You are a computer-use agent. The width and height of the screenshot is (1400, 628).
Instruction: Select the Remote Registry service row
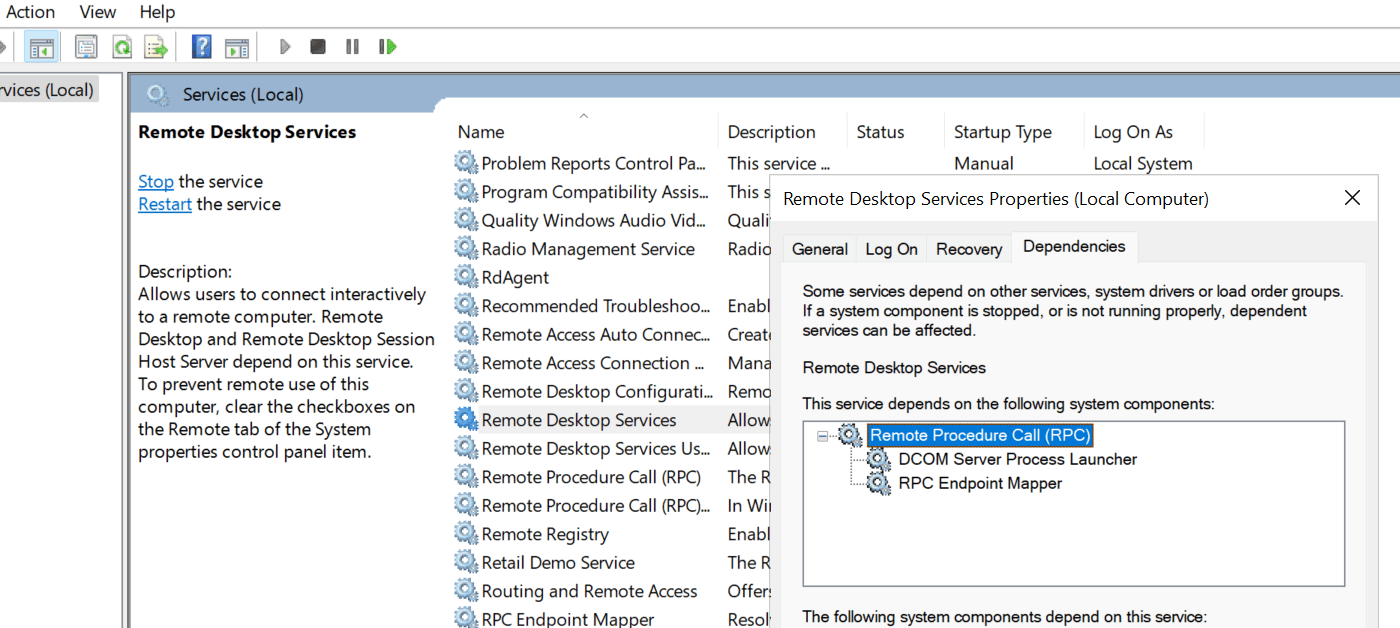[545, 534]
